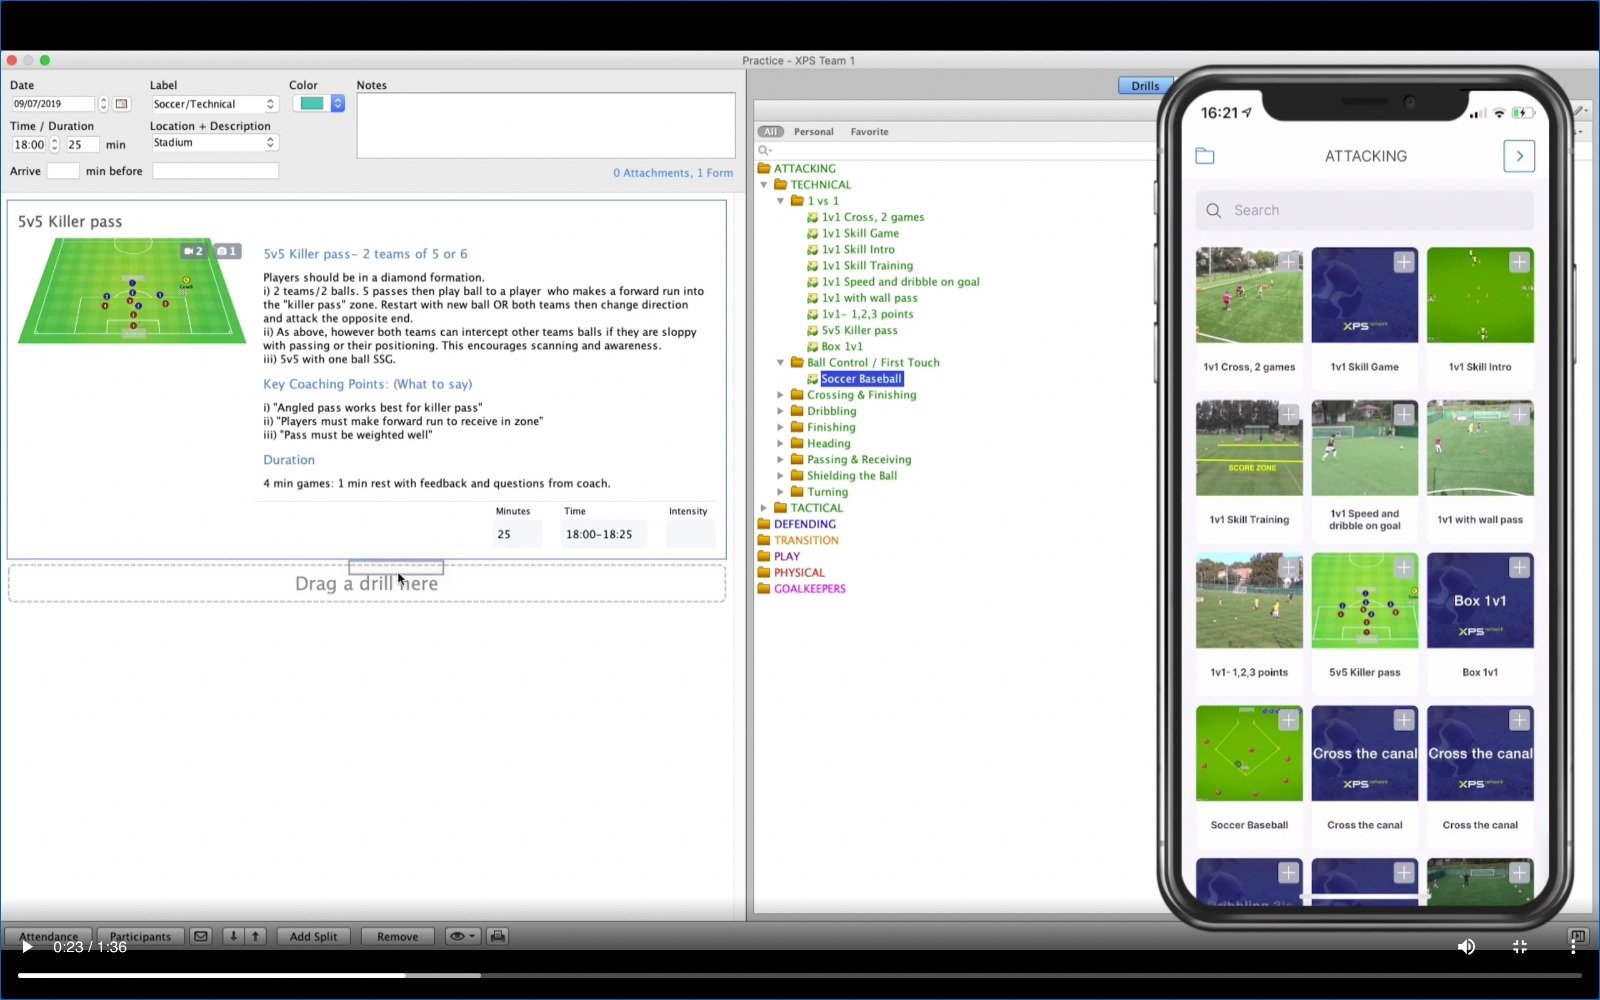
Task: Switch to the Drills tab
Action: [1145, 86]
